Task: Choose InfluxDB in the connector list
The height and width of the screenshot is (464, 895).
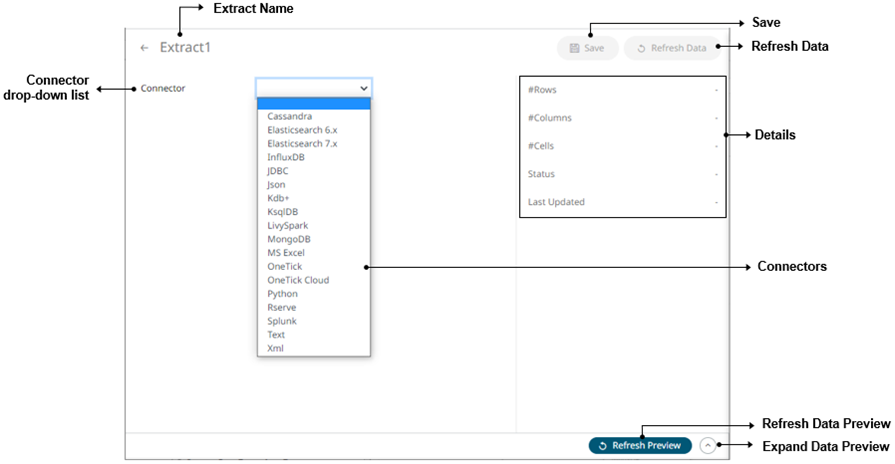Action: click(314, 157)
